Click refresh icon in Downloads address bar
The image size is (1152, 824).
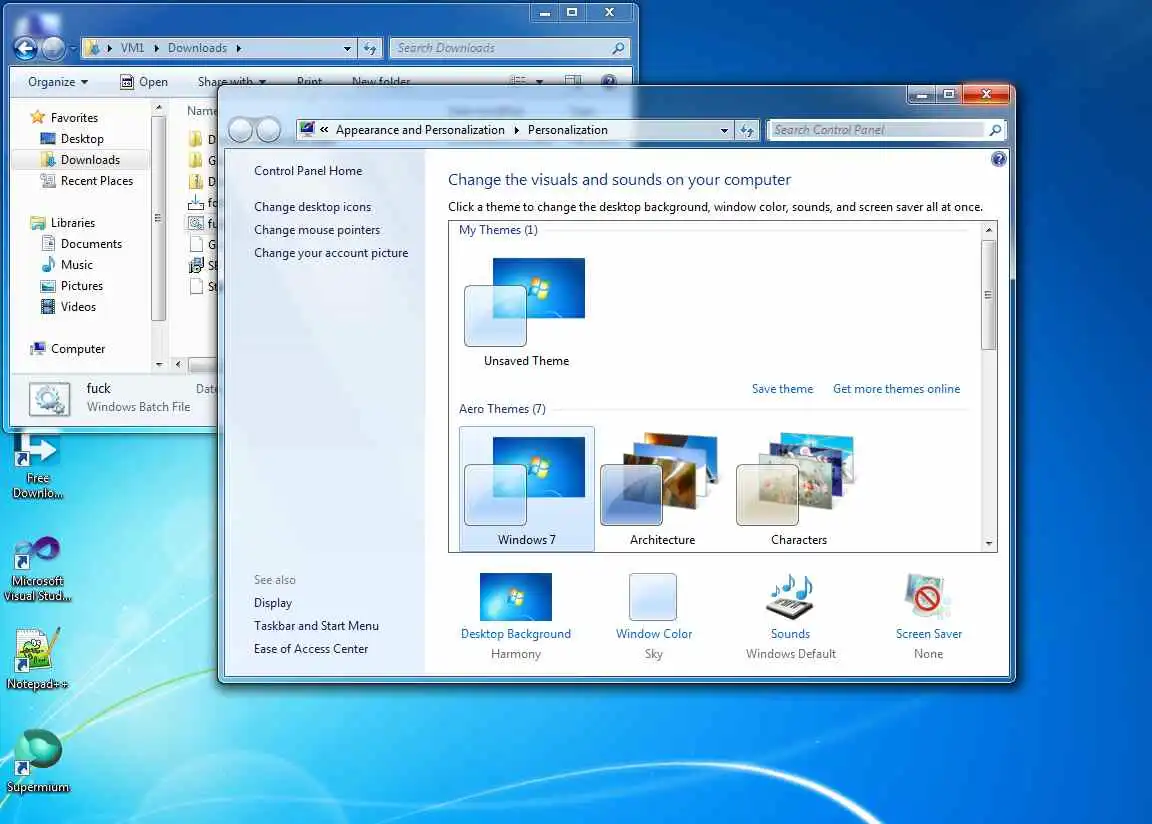[370, 48]
